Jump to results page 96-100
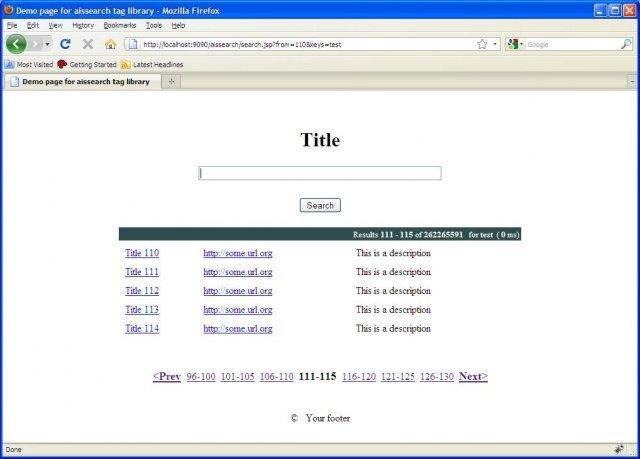Viewport: 640px width, 459px height. click(201, 377)
